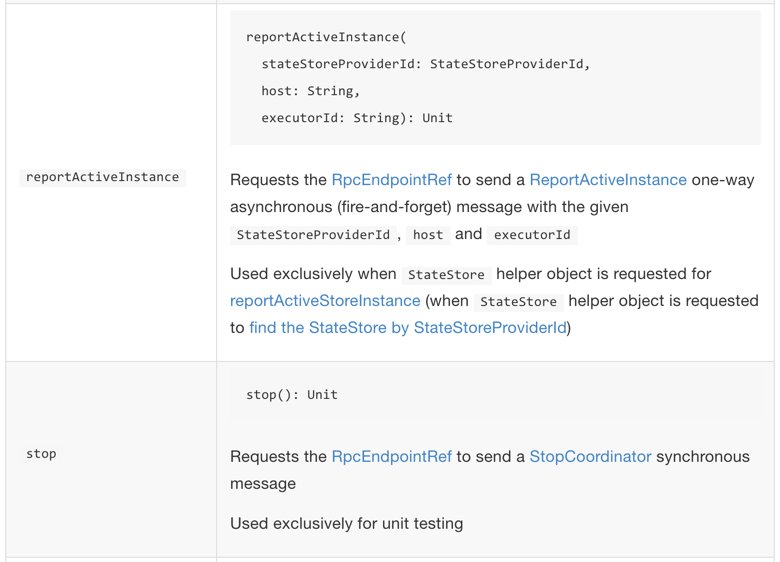Click the 'host: String,' code line

tap(310, 91)
